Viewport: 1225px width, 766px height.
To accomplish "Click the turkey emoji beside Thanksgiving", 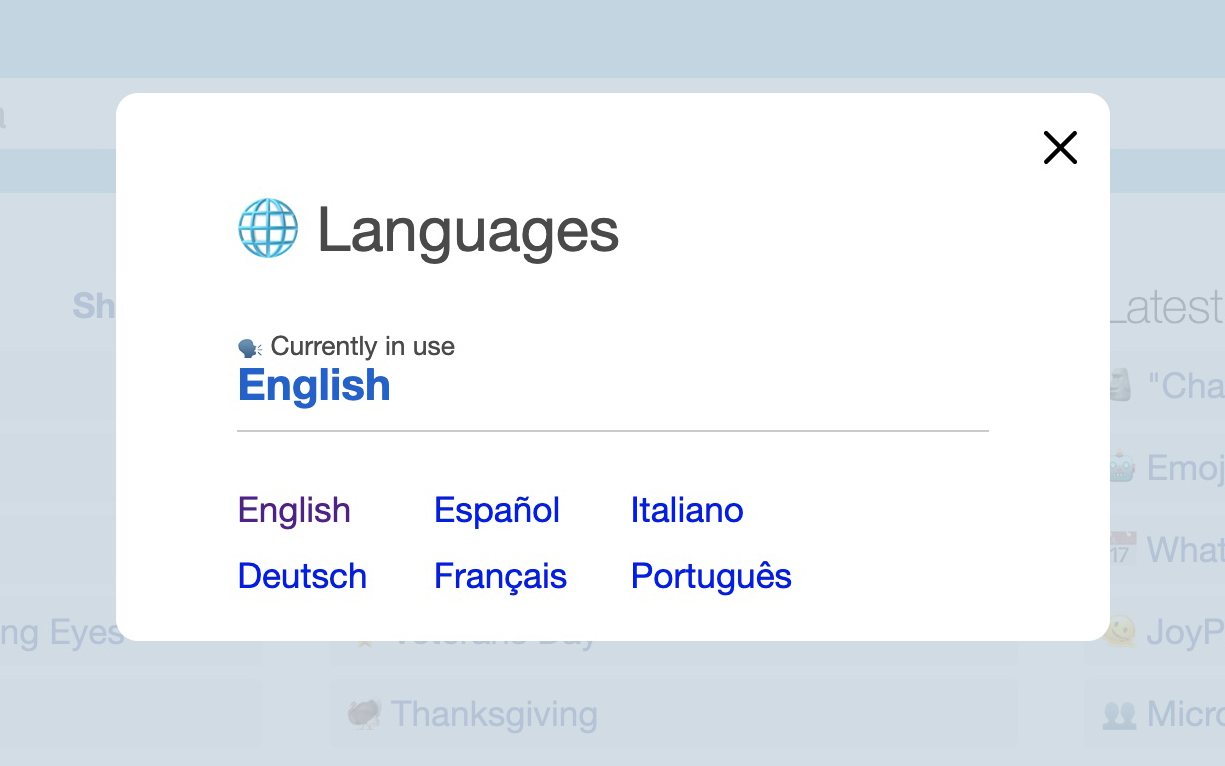I will tap(365, 714).
